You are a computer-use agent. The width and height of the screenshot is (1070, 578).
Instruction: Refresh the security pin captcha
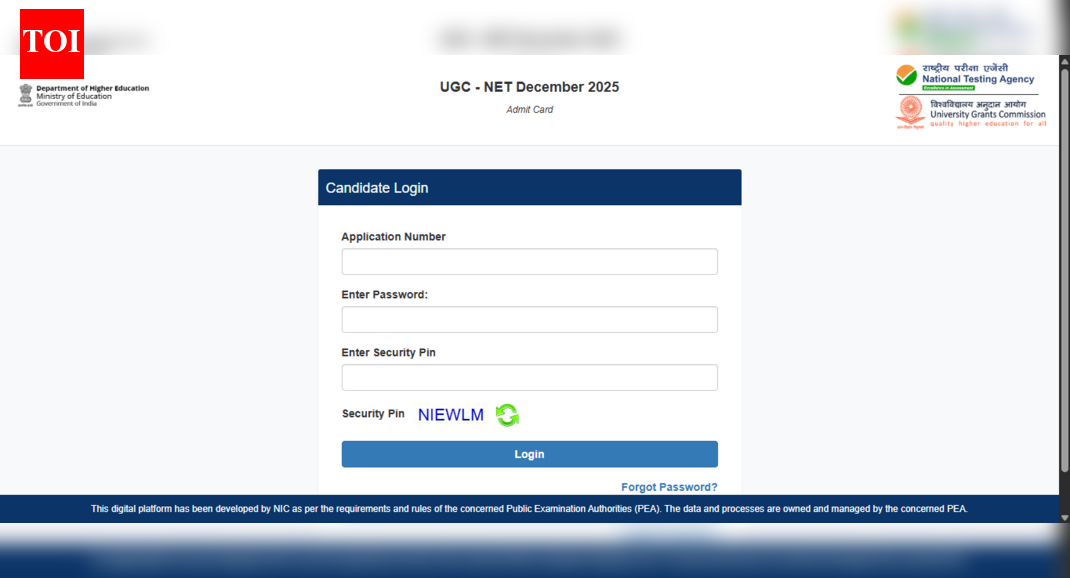(x=506, y=414)
